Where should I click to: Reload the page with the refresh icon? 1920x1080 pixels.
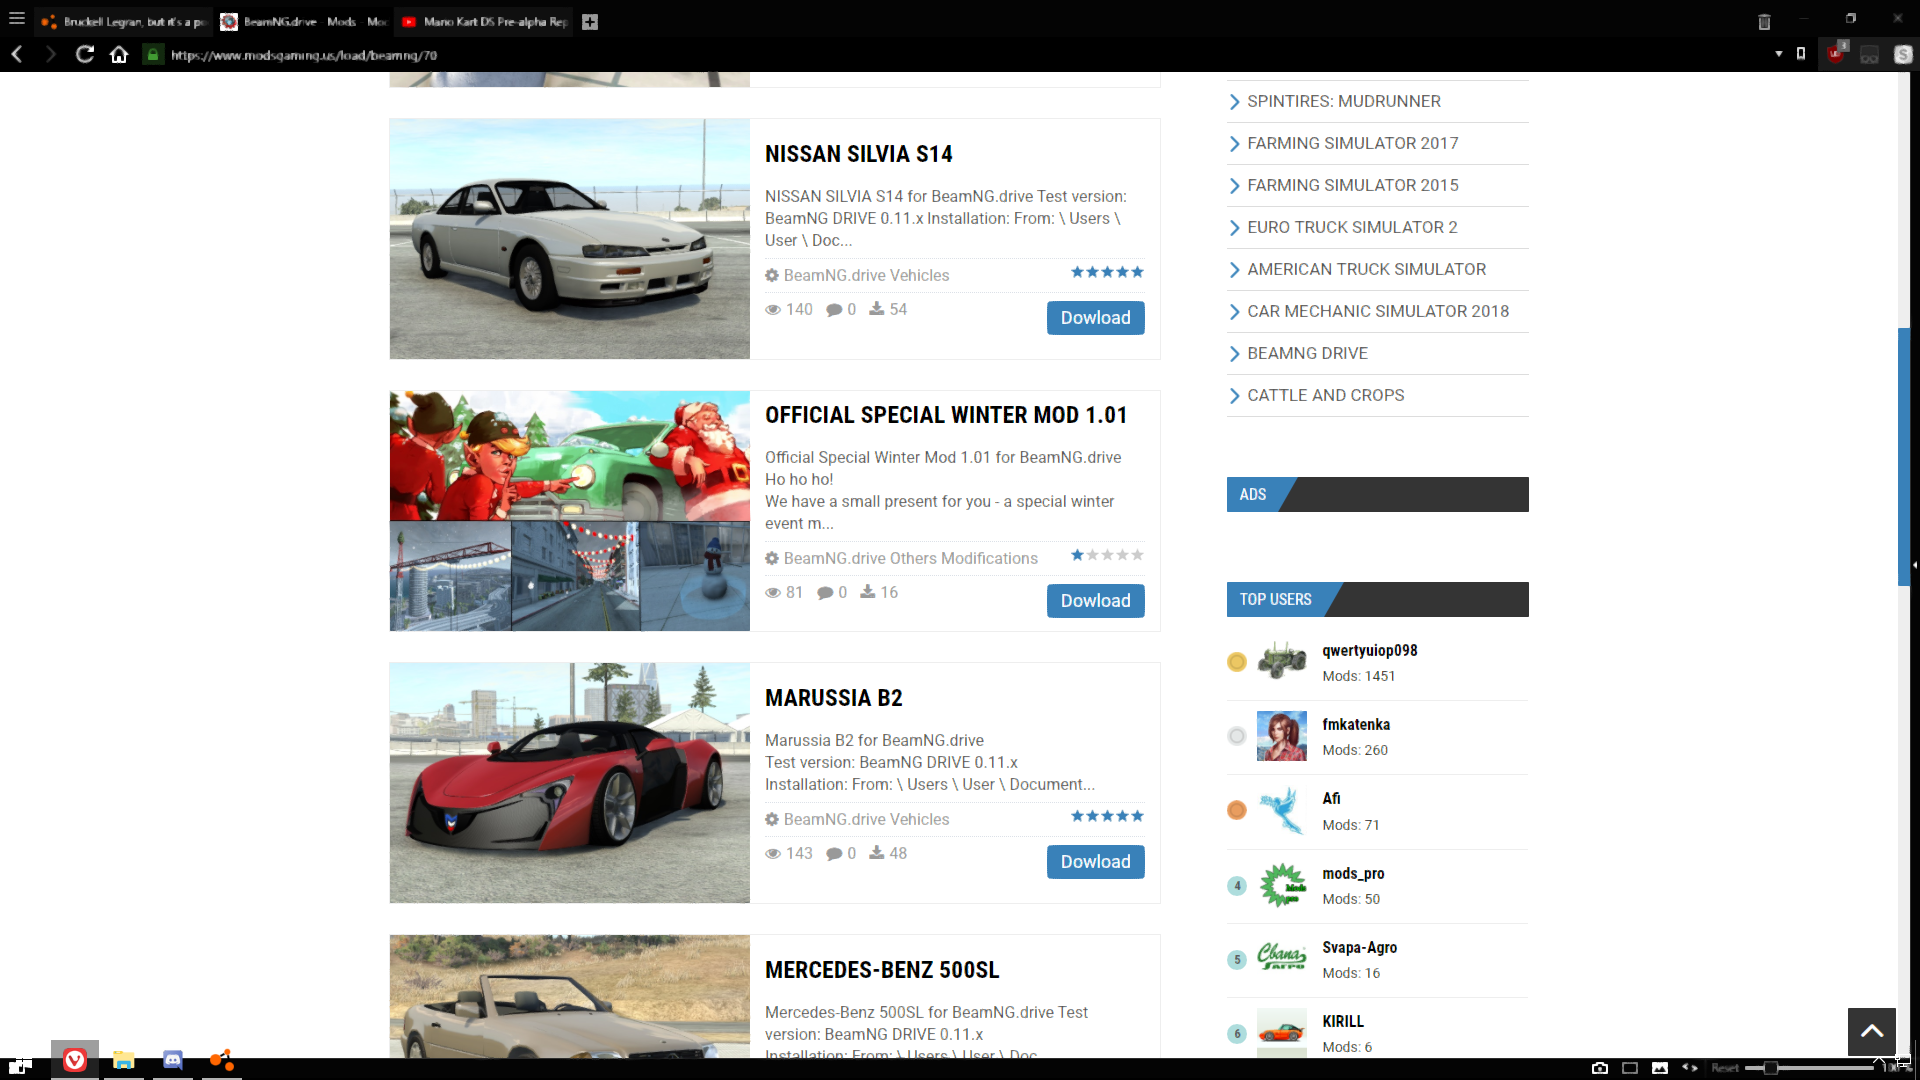pyautogui.click(x=85, y=55)
